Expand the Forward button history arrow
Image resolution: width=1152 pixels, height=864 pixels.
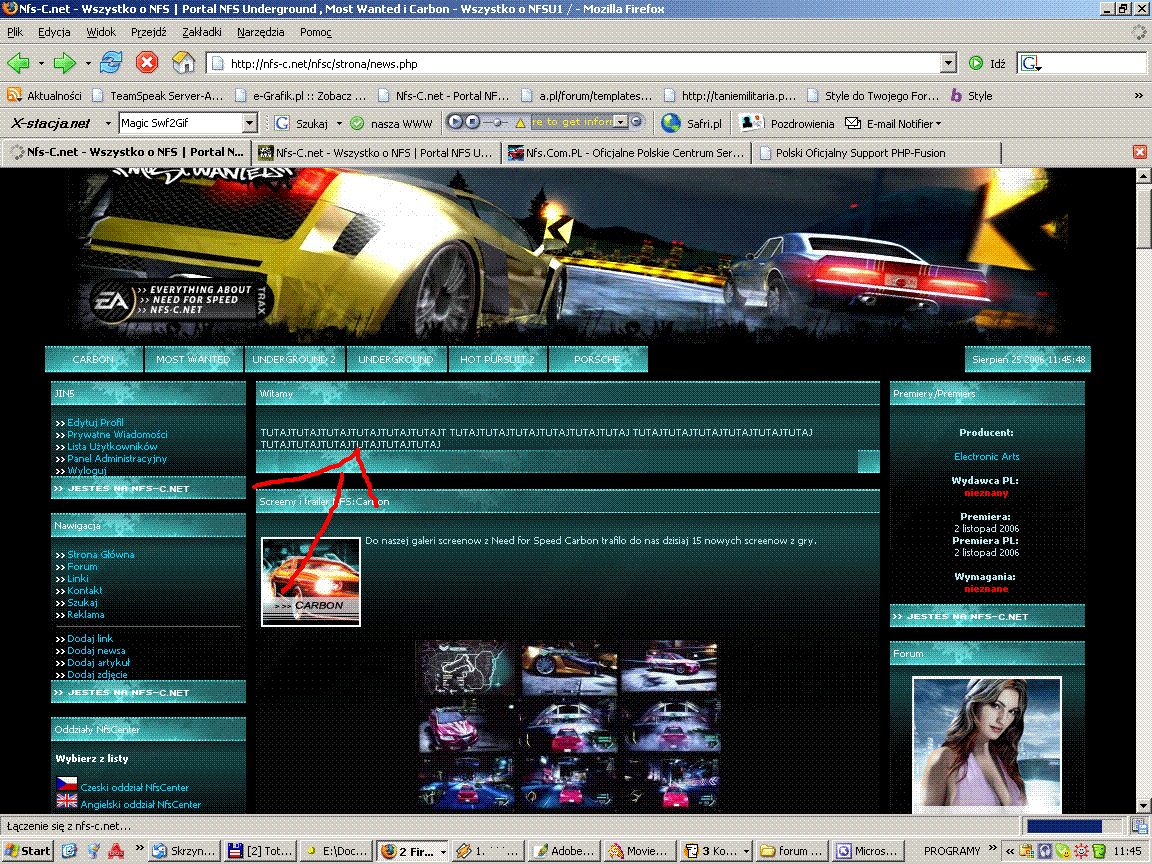(88, 63)
